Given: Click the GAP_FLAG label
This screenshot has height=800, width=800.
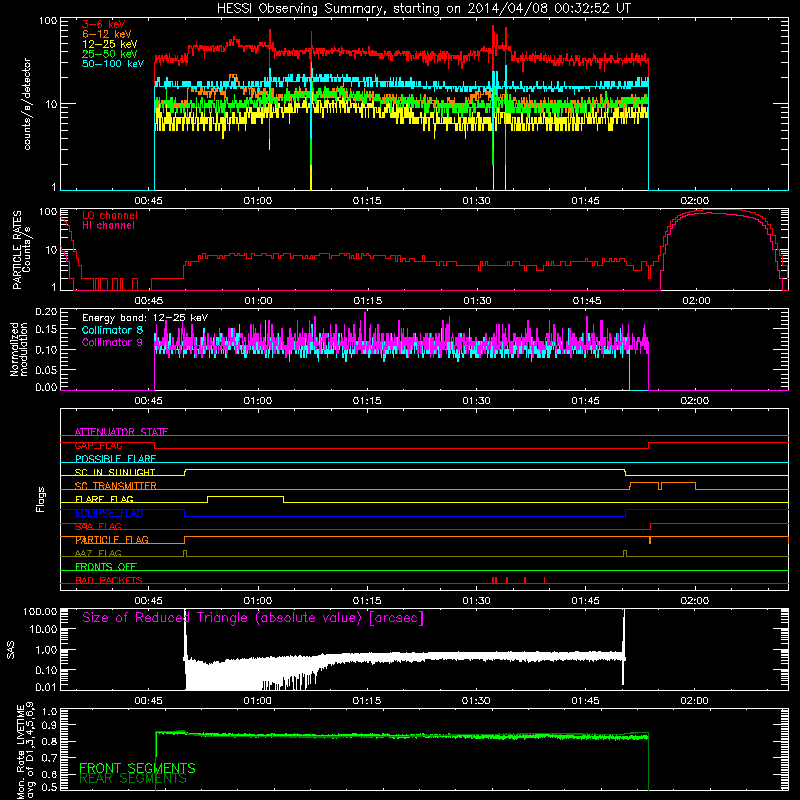Looking at the screenshot, I should [x=98, y=445].
